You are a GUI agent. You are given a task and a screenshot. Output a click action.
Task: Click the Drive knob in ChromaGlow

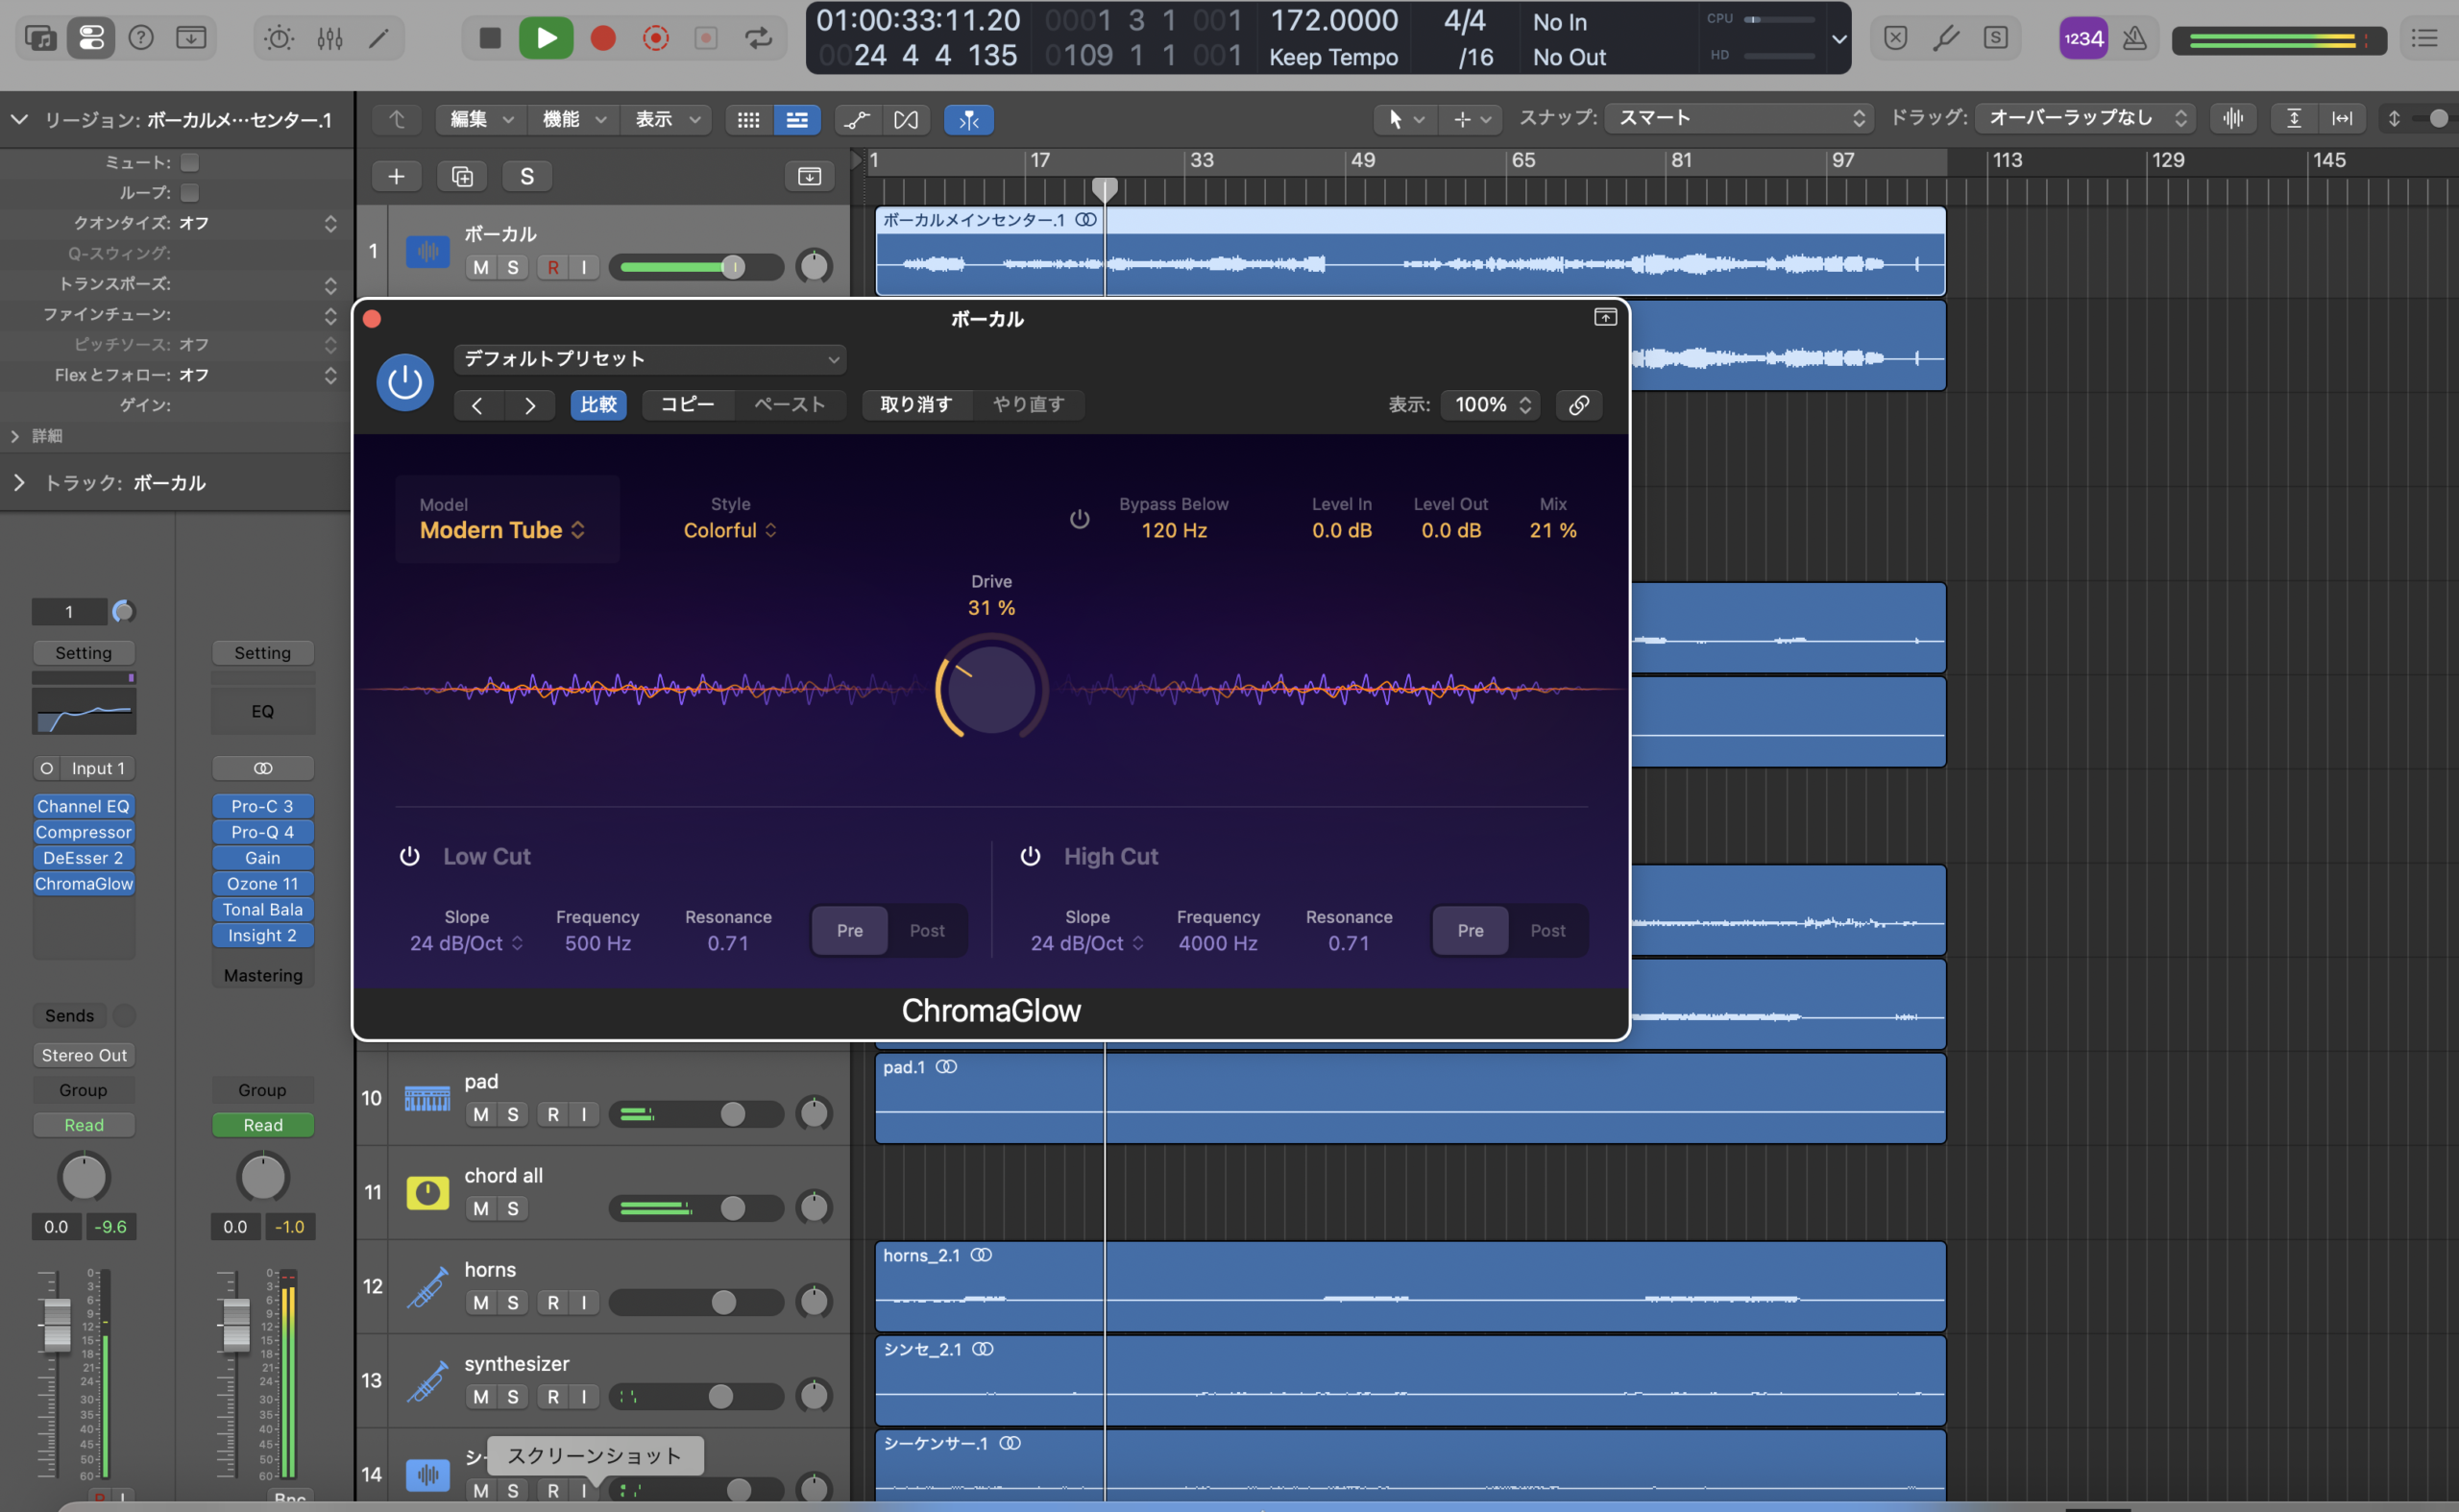pos(991,689)
